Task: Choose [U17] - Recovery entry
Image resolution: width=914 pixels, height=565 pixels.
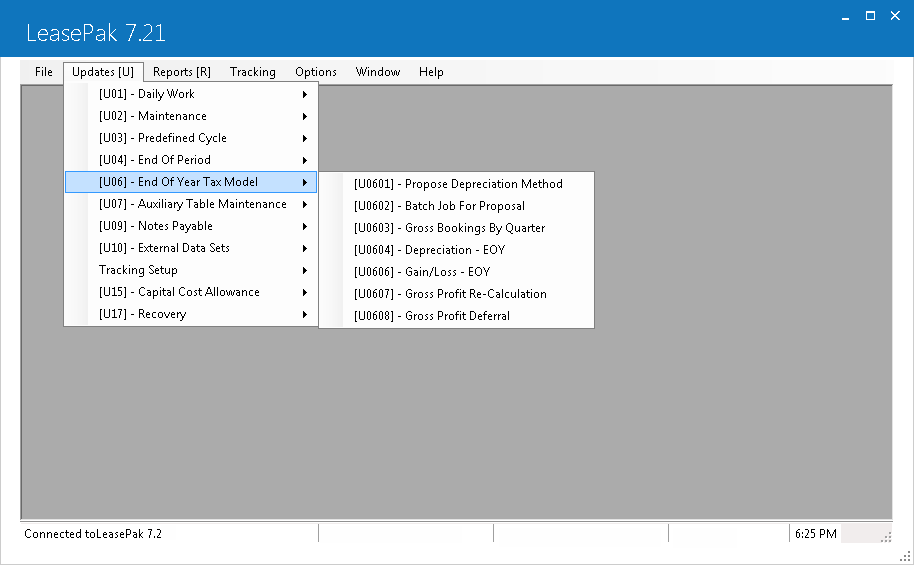Action: 191,314
